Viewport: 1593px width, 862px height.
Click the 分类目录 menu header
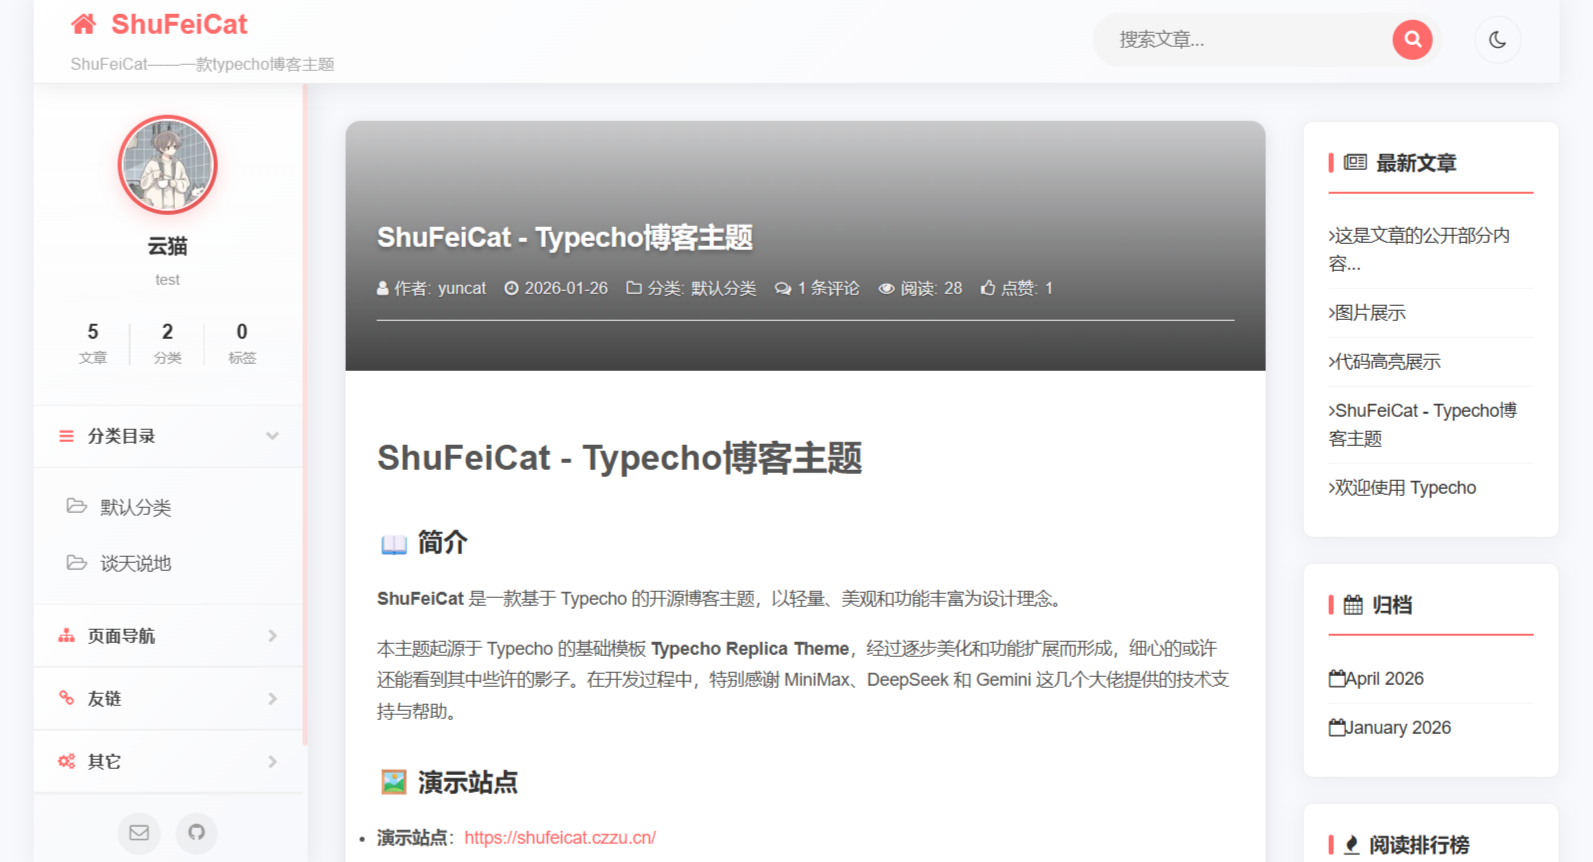(x=168, y=436)
